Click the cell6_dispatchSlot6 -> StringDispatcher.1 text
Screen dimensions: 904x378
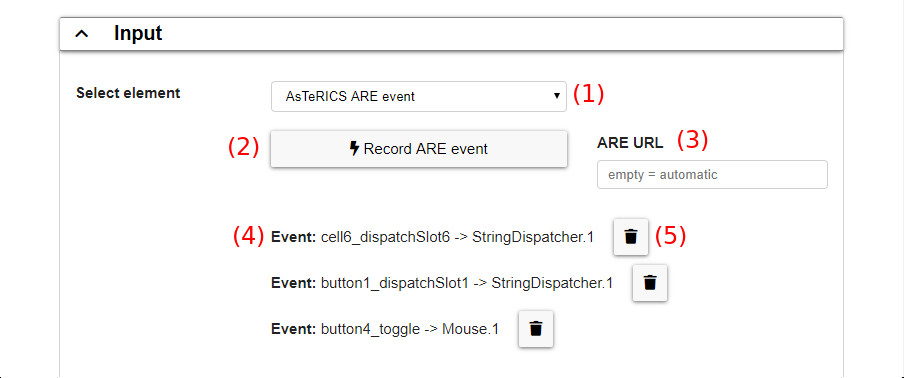[457, 237]
